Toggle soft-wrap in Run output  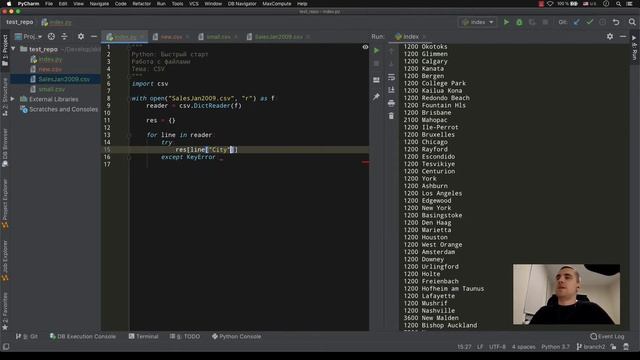point(391,77)
